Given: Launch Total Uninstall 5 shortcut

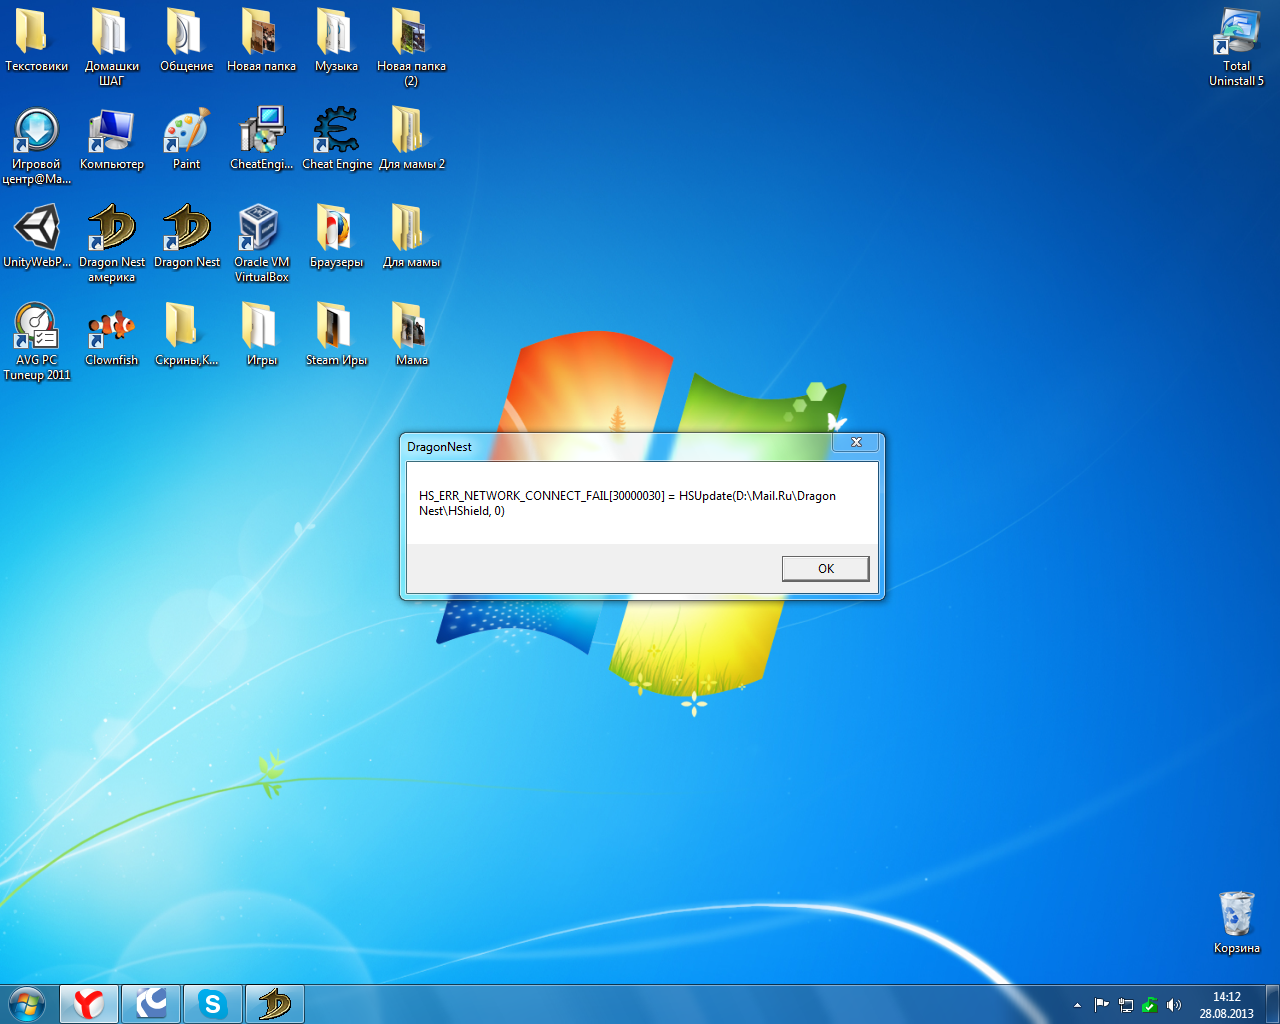Looking at the screenshot, I should pos(1236,47).
